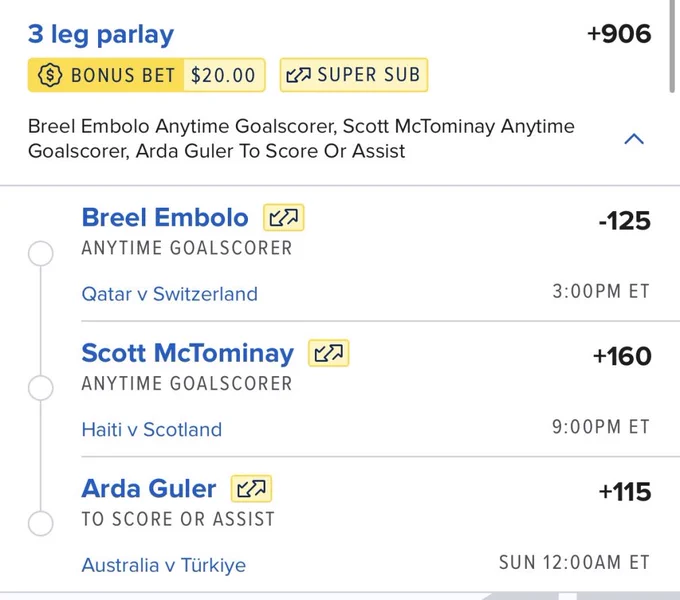Select the status circle for the Scott McTominay leg
This screenshot has width=680, height=600.
click(41, 388)
